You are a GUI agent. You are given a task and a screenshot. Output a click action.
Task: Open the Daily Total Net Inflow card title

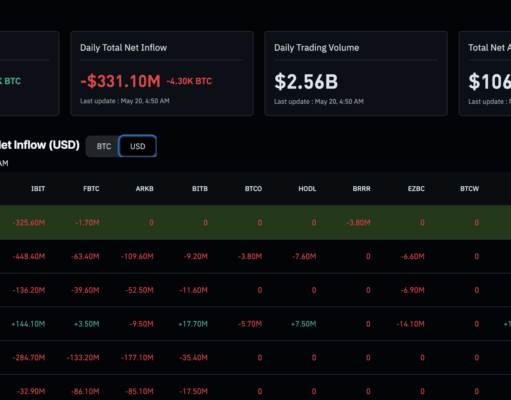(x=123, y=48)
